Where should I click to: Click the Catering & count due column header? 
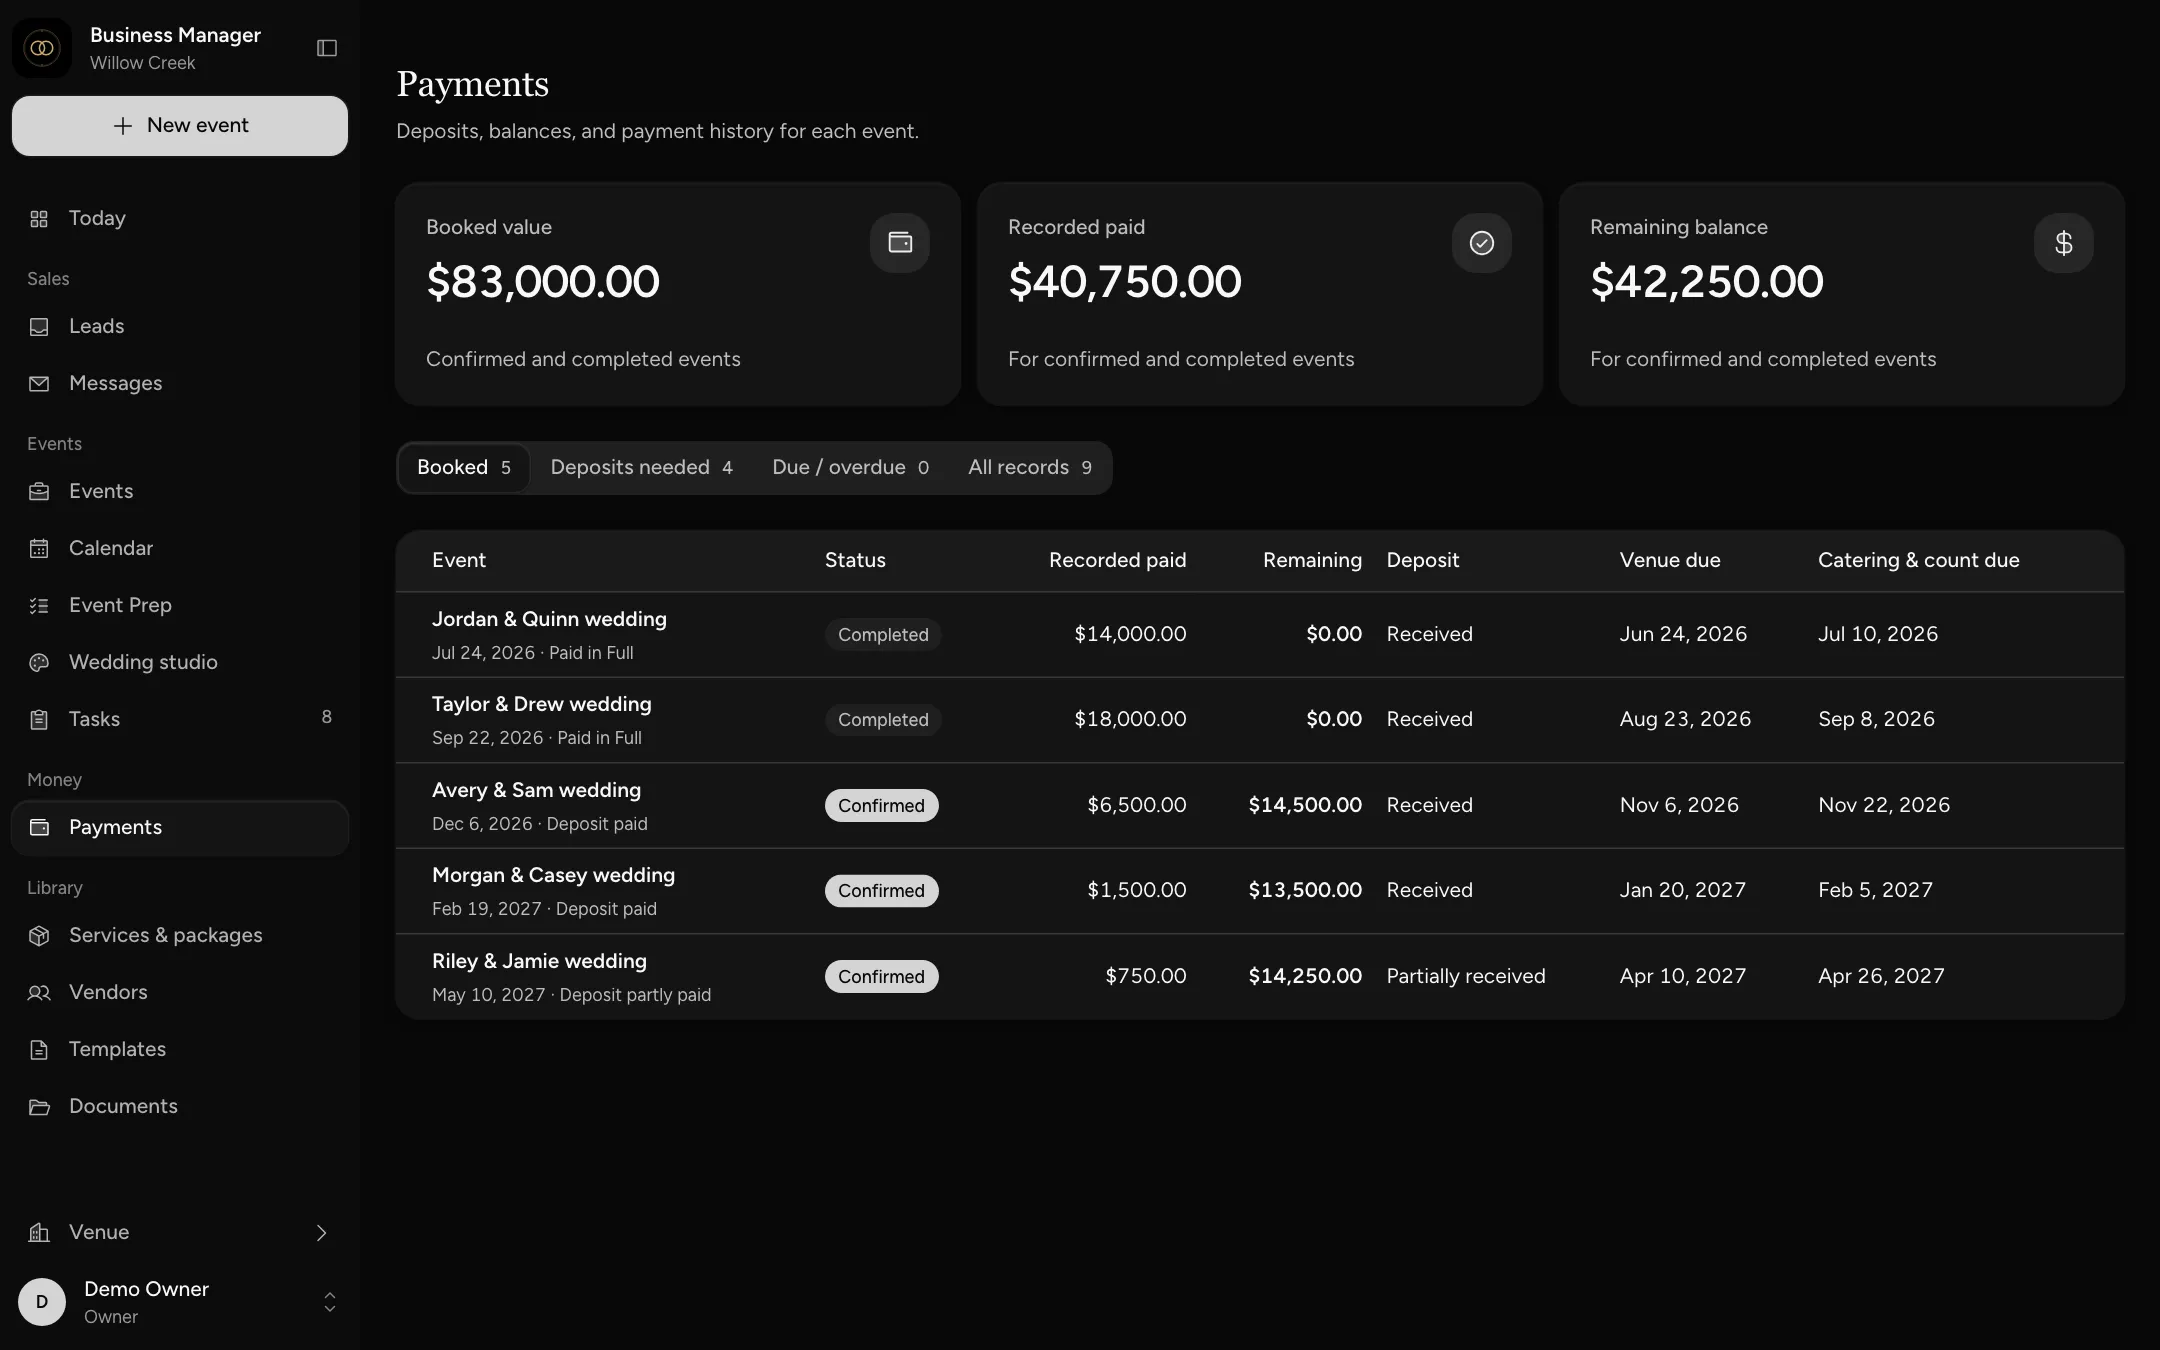tap(1918, 561)
